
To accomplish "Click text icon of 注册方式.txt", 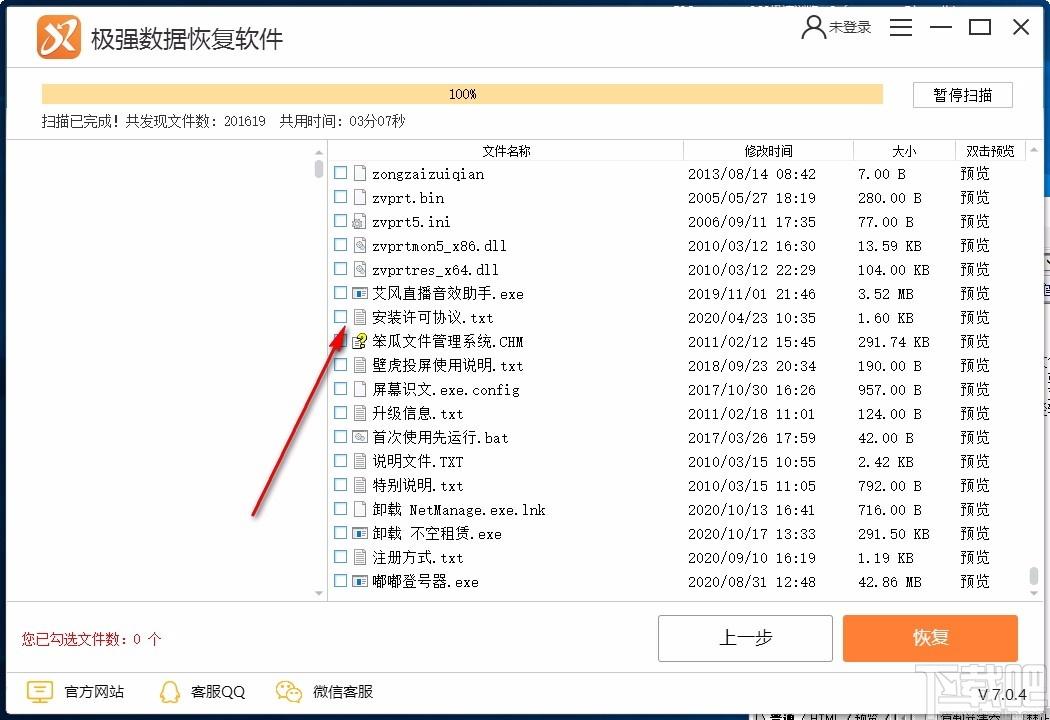I will pos(360,557).
